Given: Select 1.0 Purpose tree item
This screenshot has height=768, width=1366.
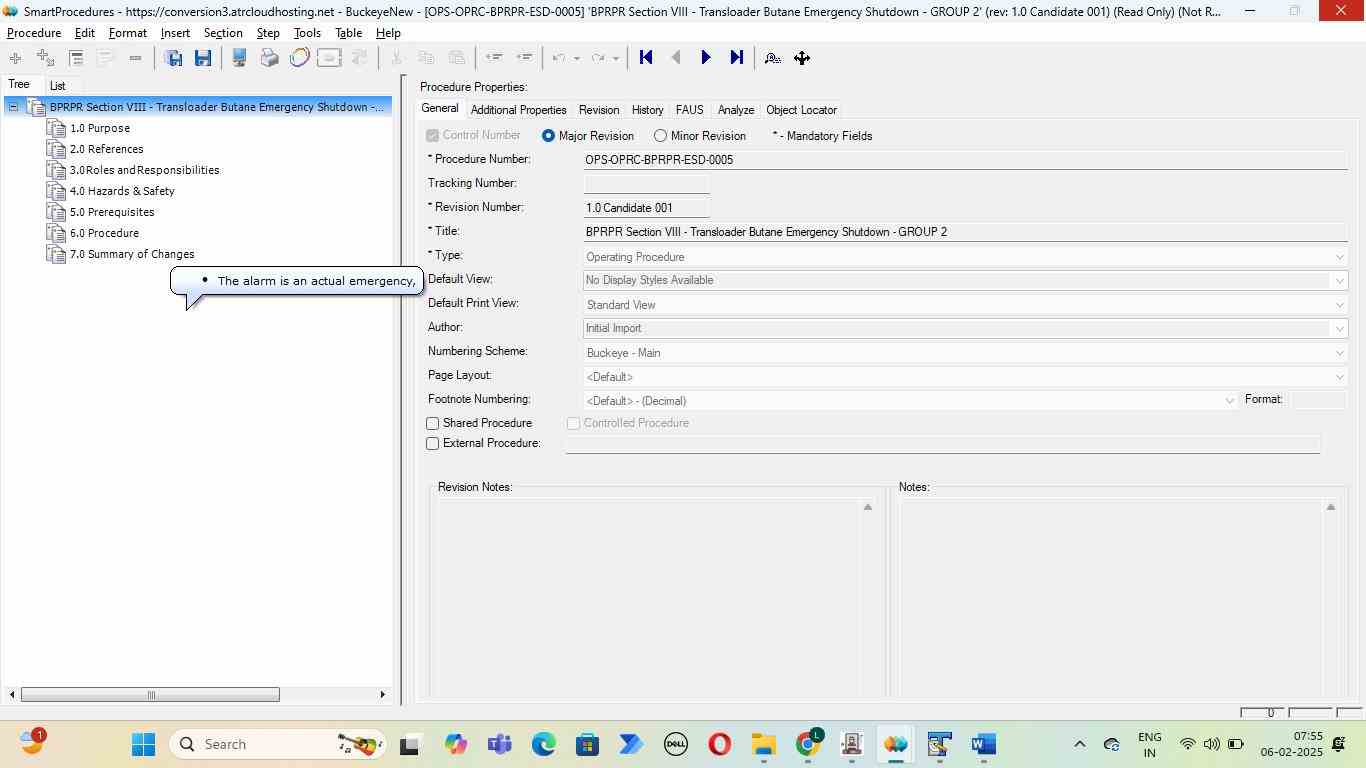Looking at the screenshot, I should 99,128.
